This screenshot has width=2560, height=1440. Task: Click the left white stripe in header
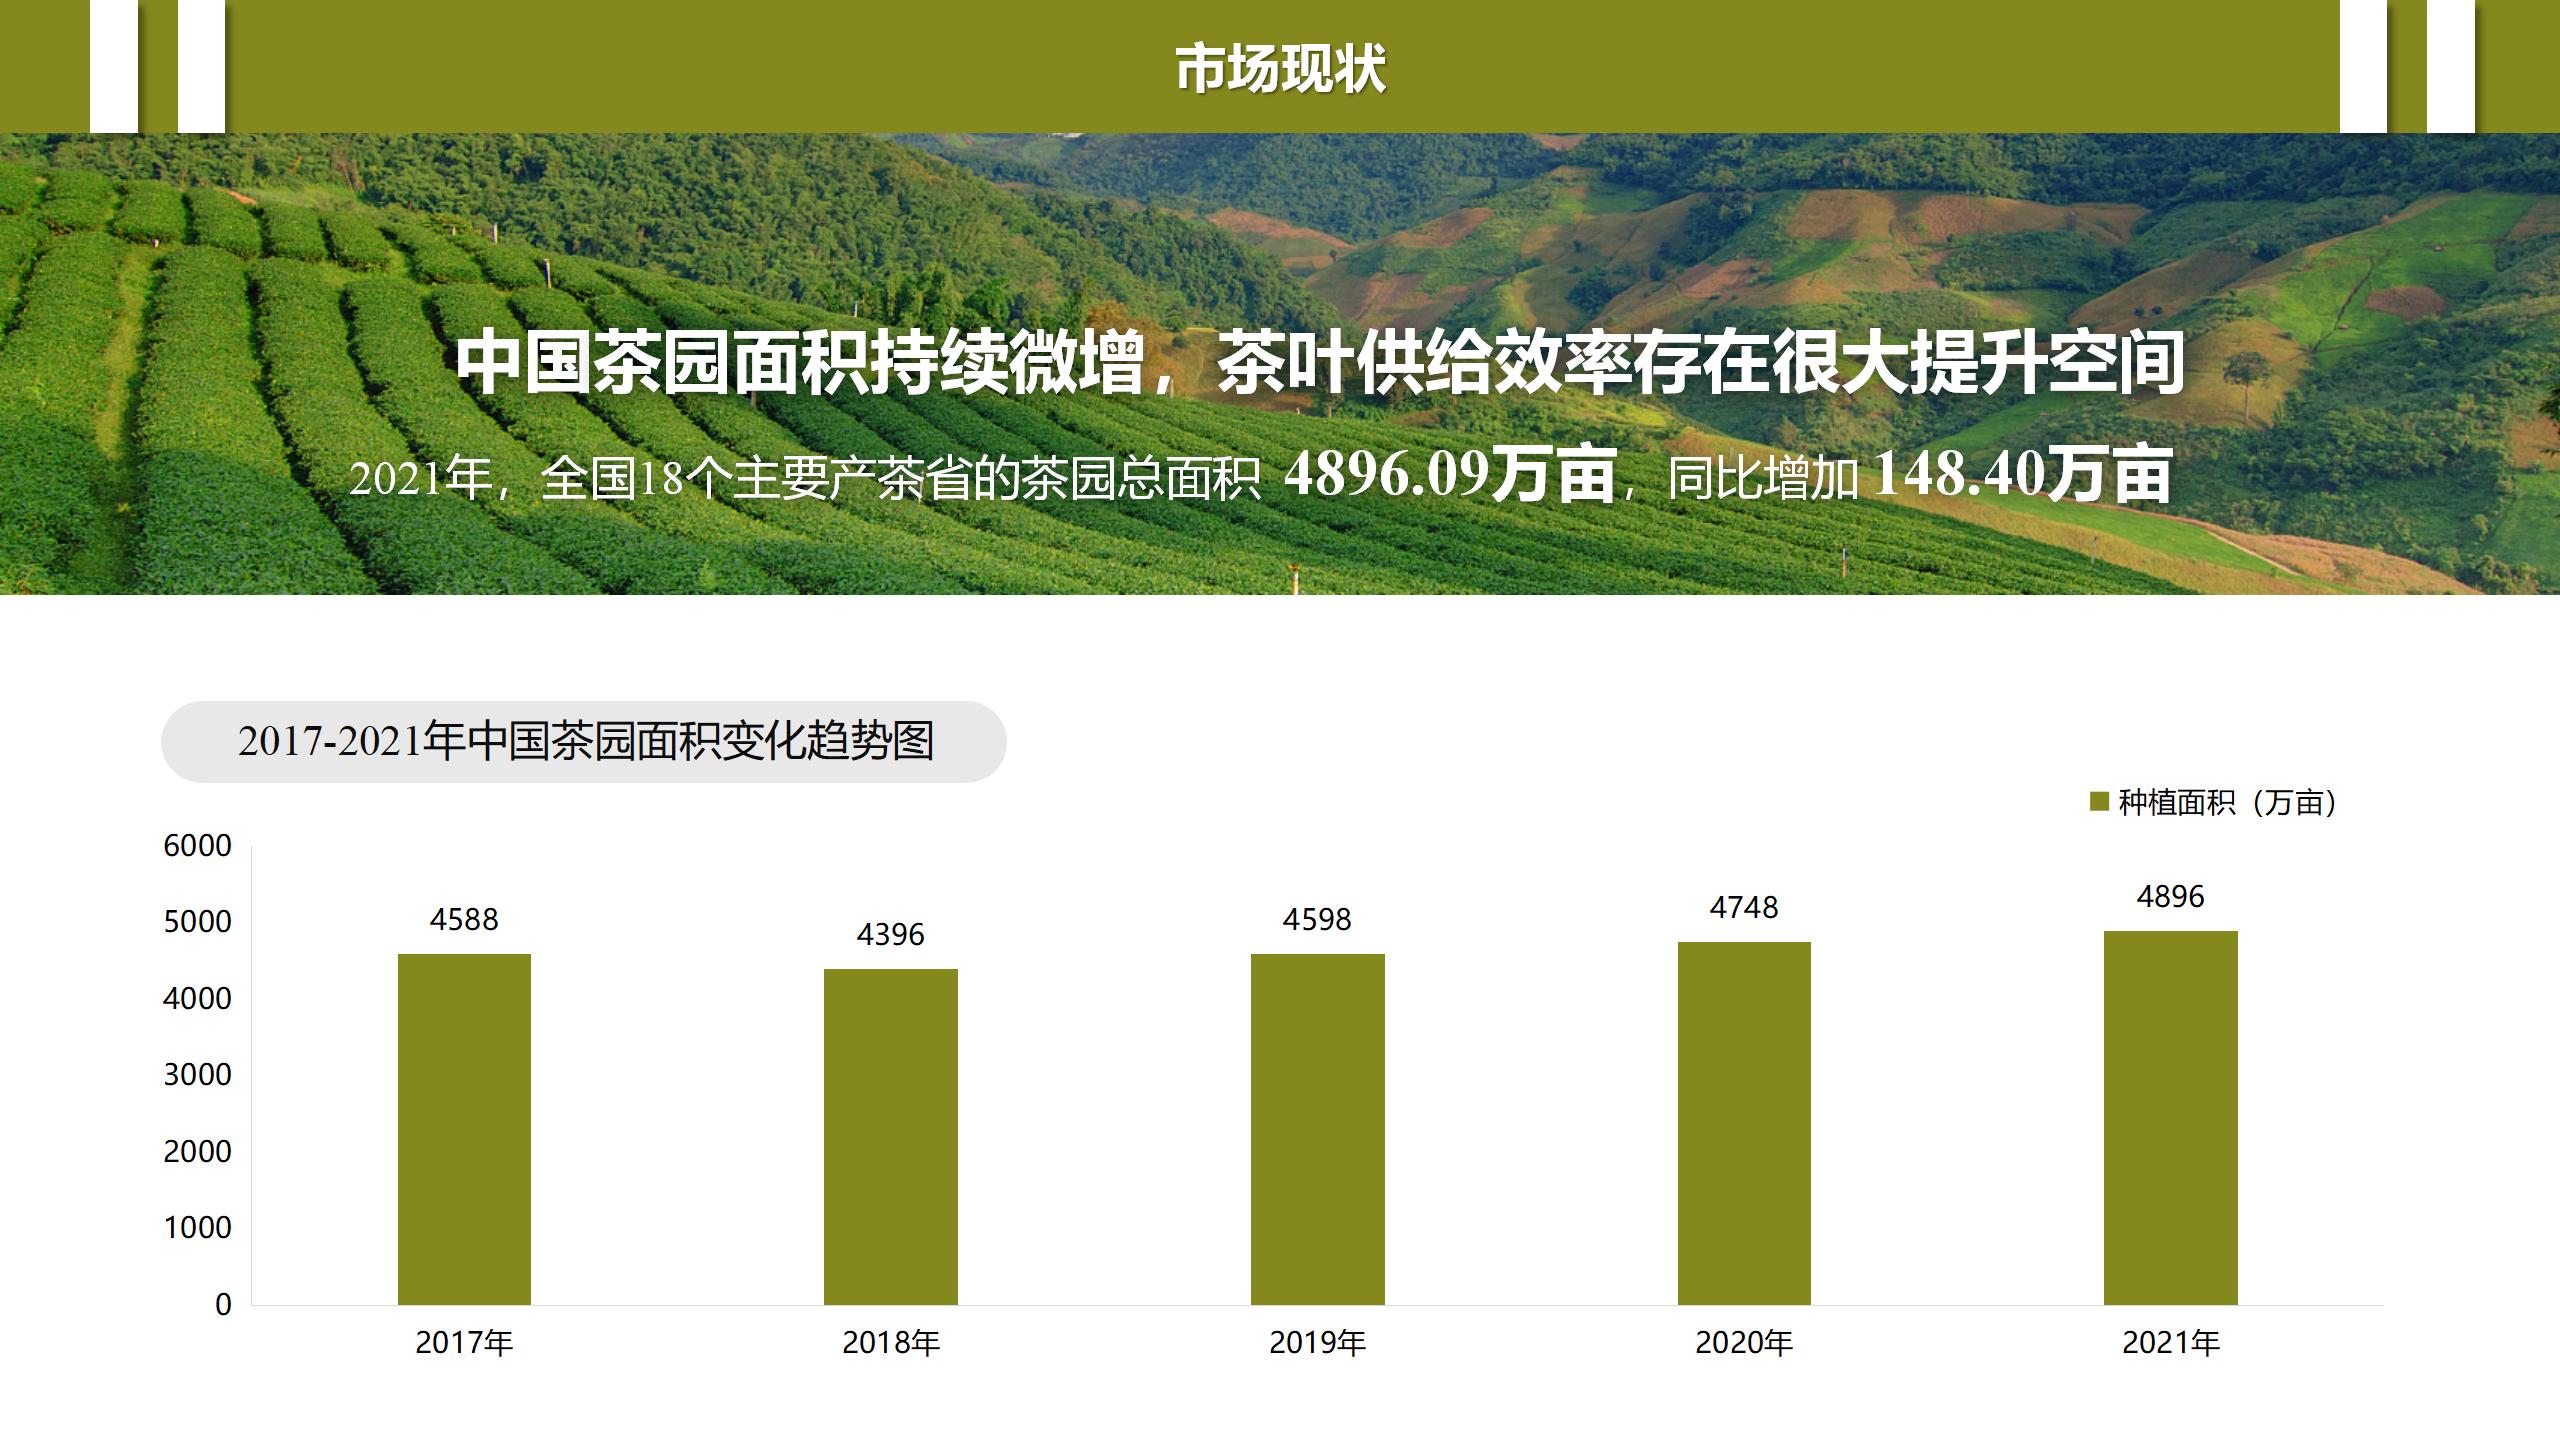point(114,66)
